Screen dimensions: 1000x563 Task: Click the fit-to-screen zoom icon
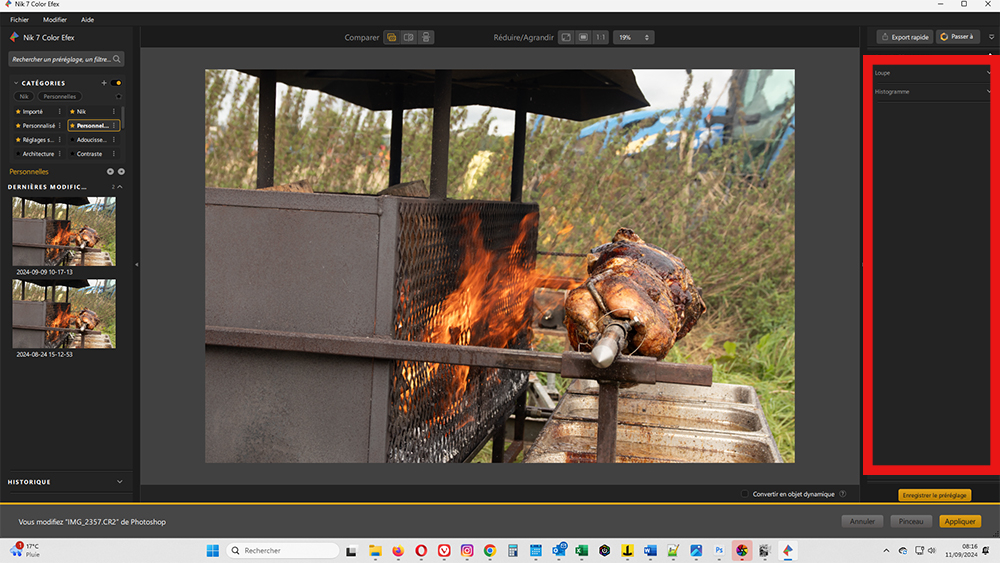coord(566,37)
